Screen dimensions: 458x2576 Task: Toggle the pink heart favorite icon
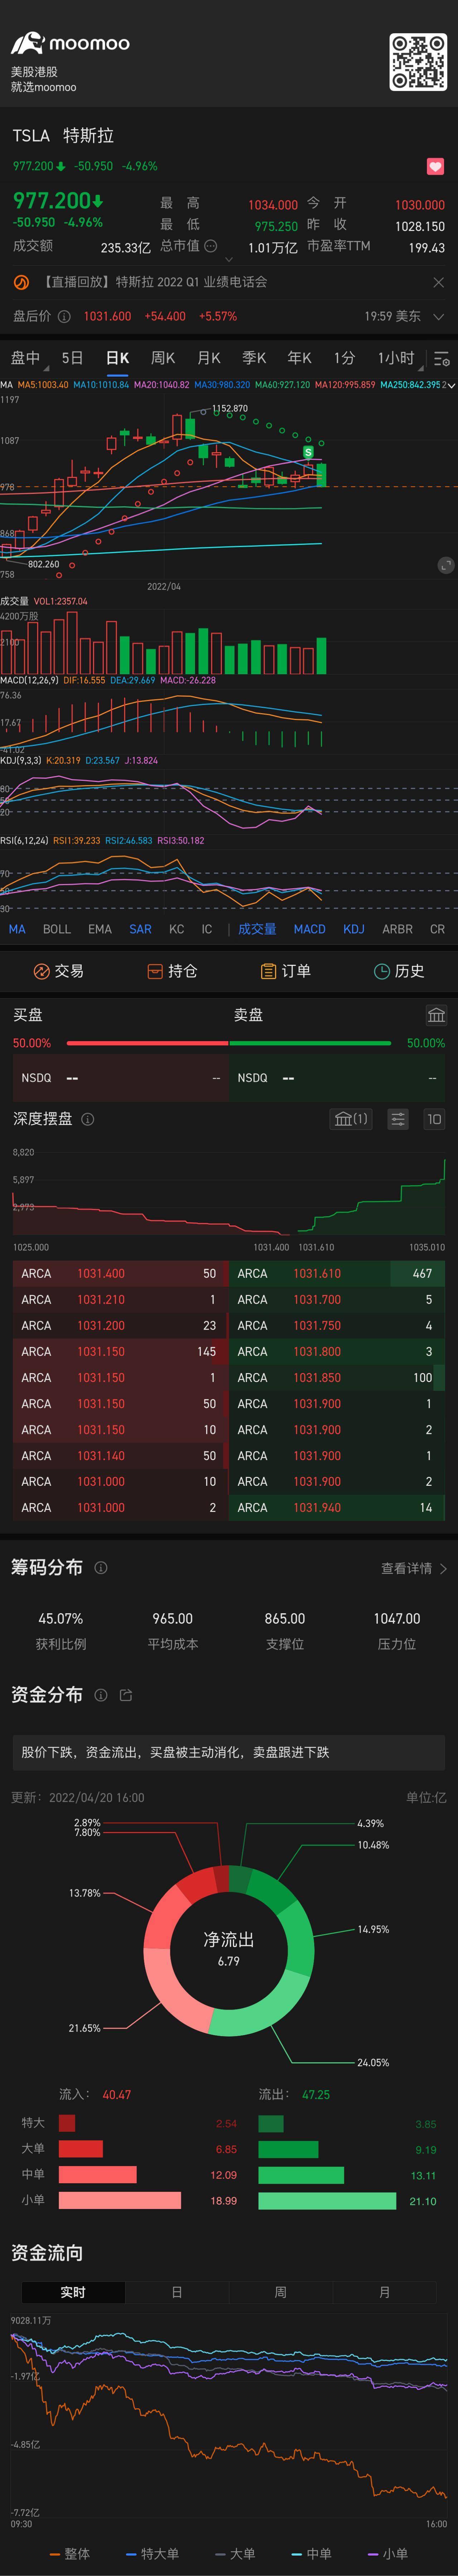435,167
